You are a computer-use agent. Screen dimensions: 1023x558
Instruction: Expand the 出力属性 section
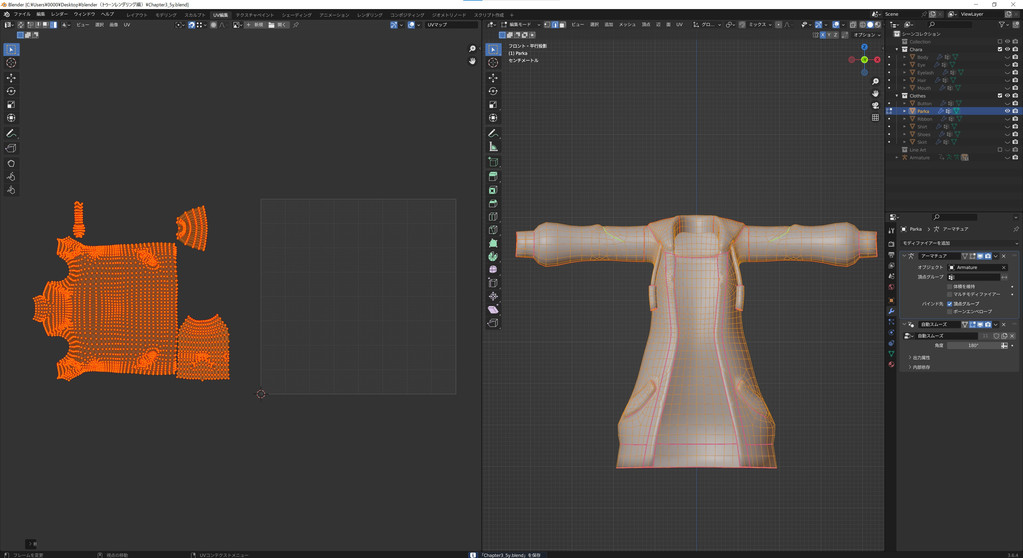coord(920,357)
